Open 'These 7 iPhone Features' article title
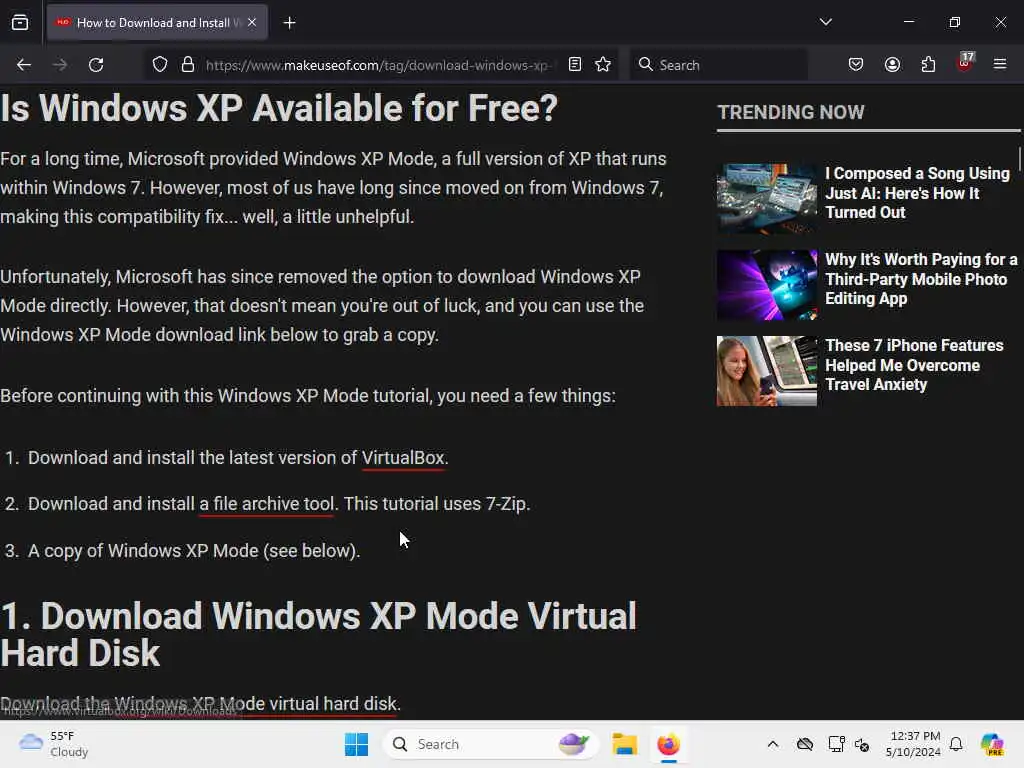 (x=914, y=365)
